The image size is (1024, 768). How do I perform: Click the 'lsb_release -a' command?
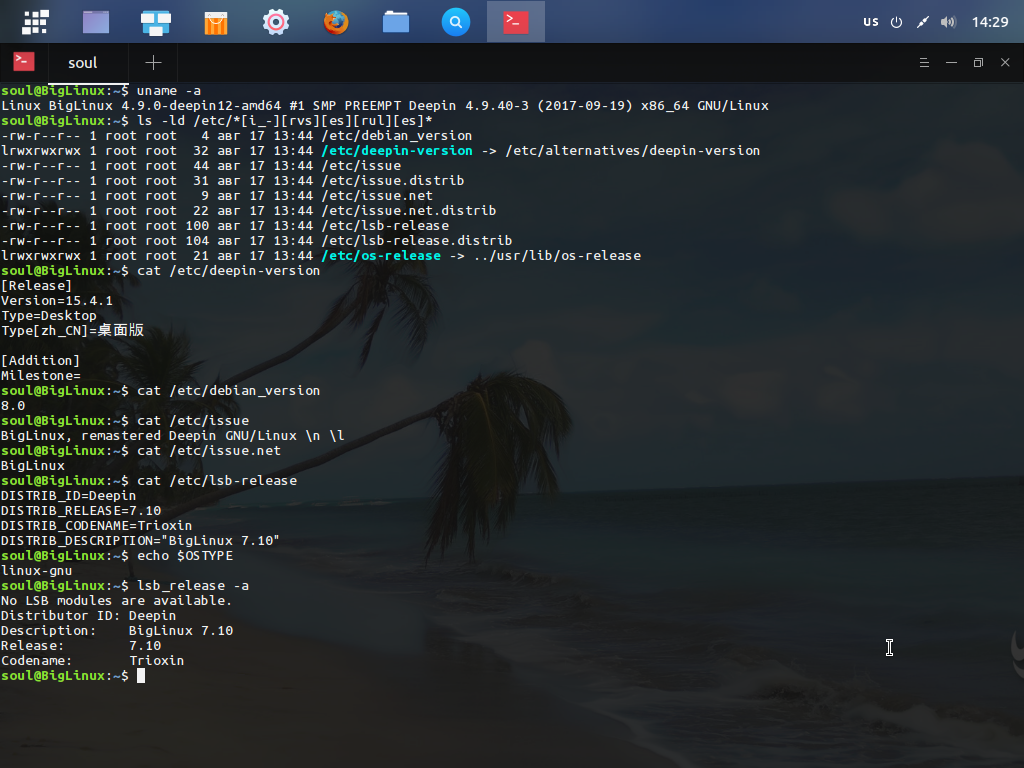coord(193,586)
